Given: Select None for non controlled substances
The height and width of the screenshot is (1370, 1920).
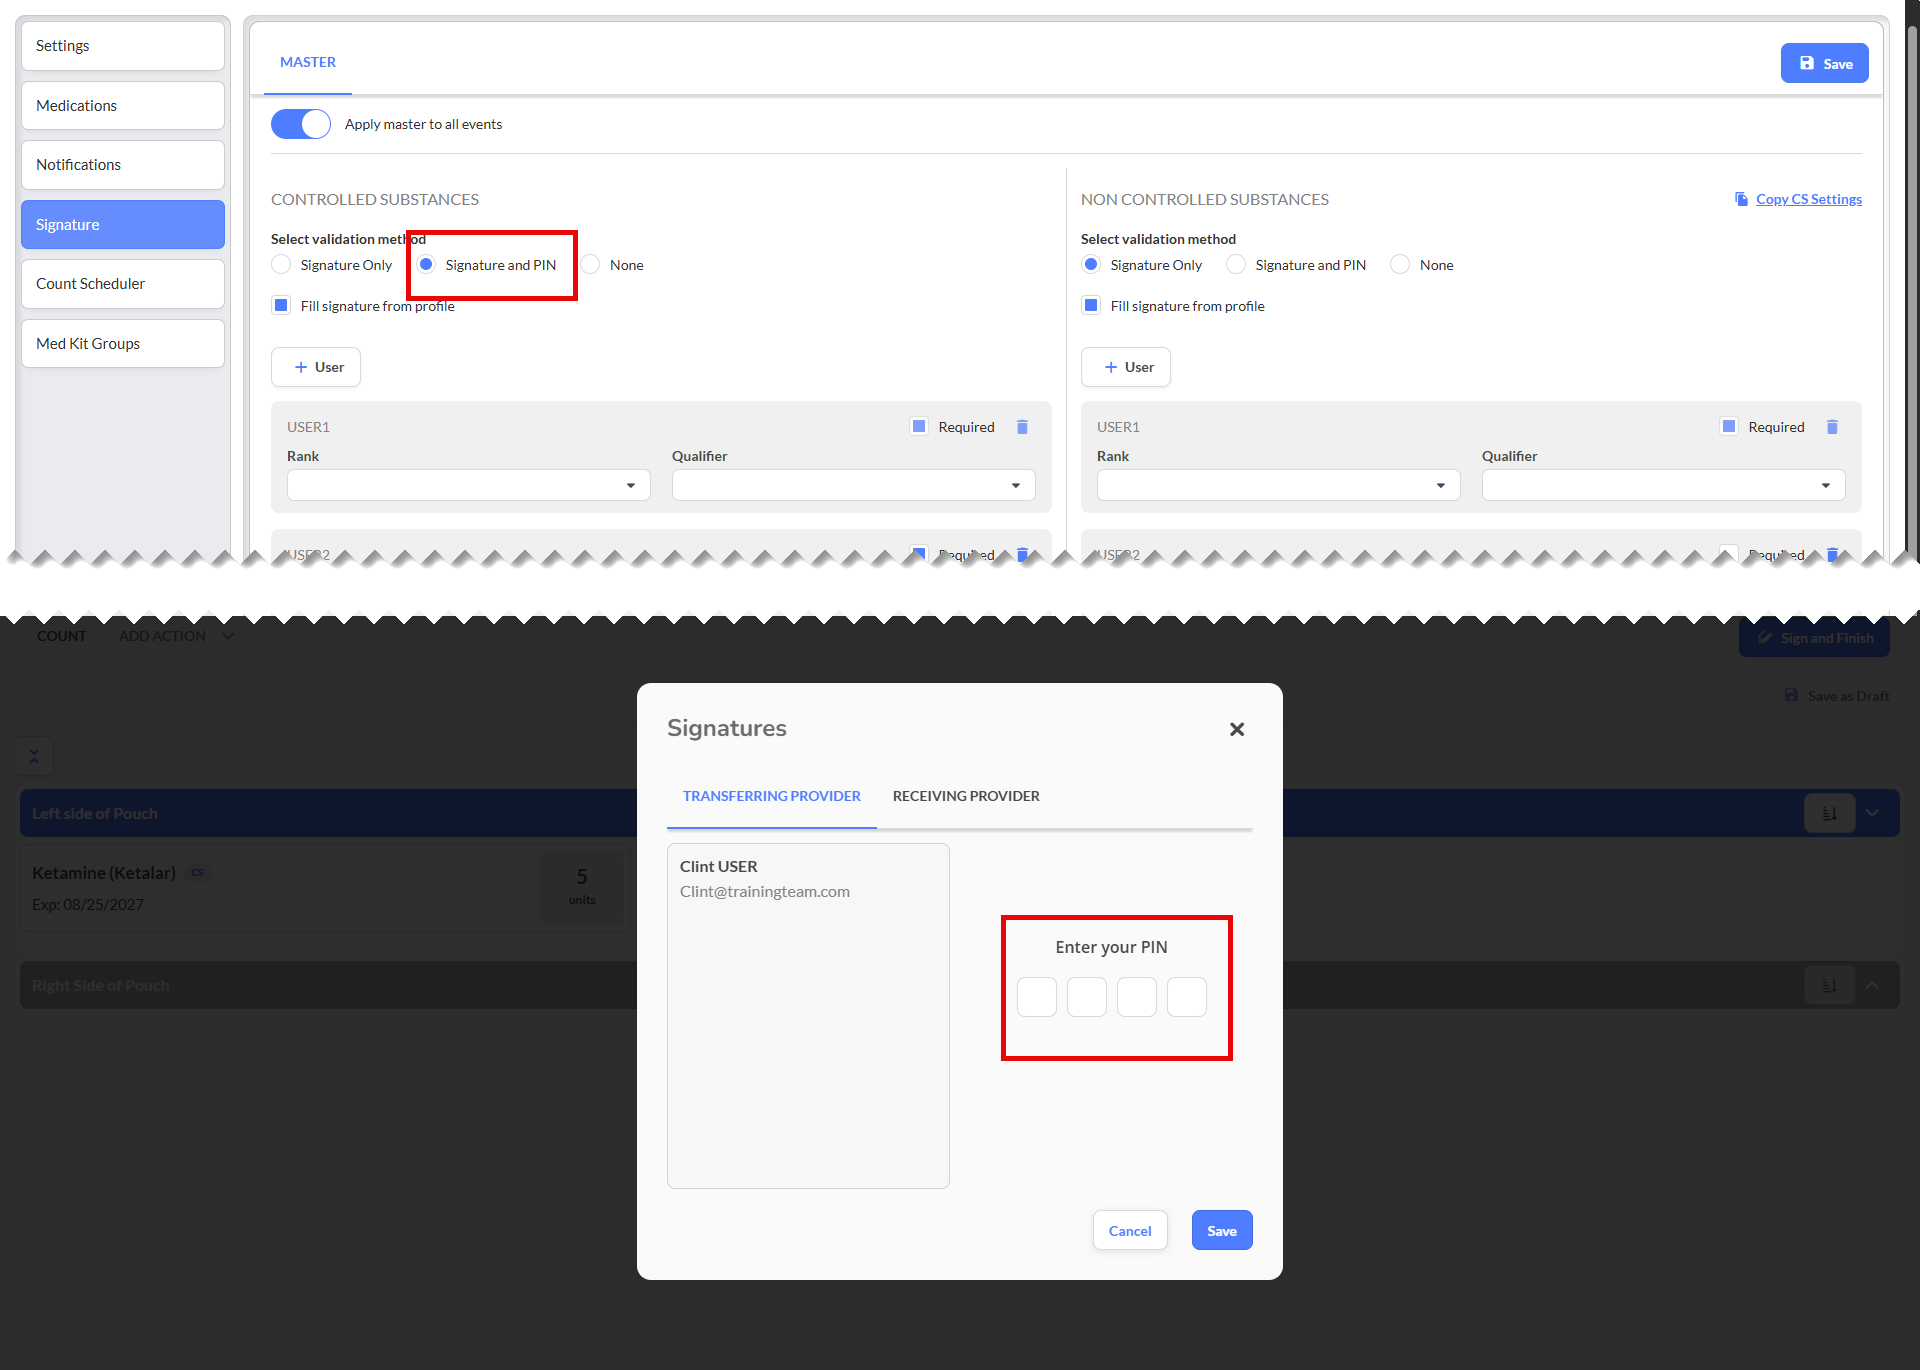Looking at the screenshot, I should pos(1401,265).
